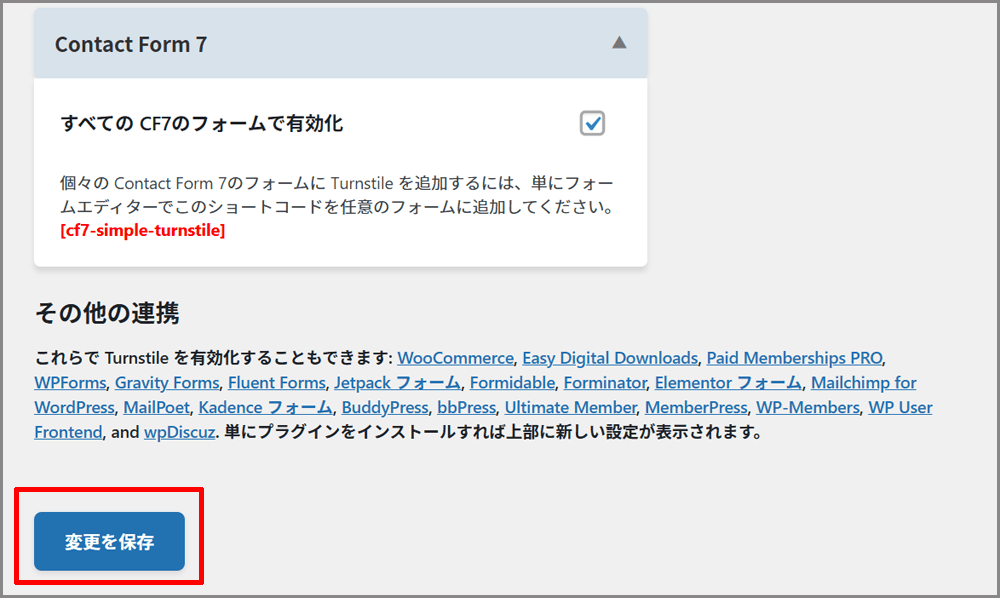
Task: Follow the MailPoet link
Action: pos(156,408)
